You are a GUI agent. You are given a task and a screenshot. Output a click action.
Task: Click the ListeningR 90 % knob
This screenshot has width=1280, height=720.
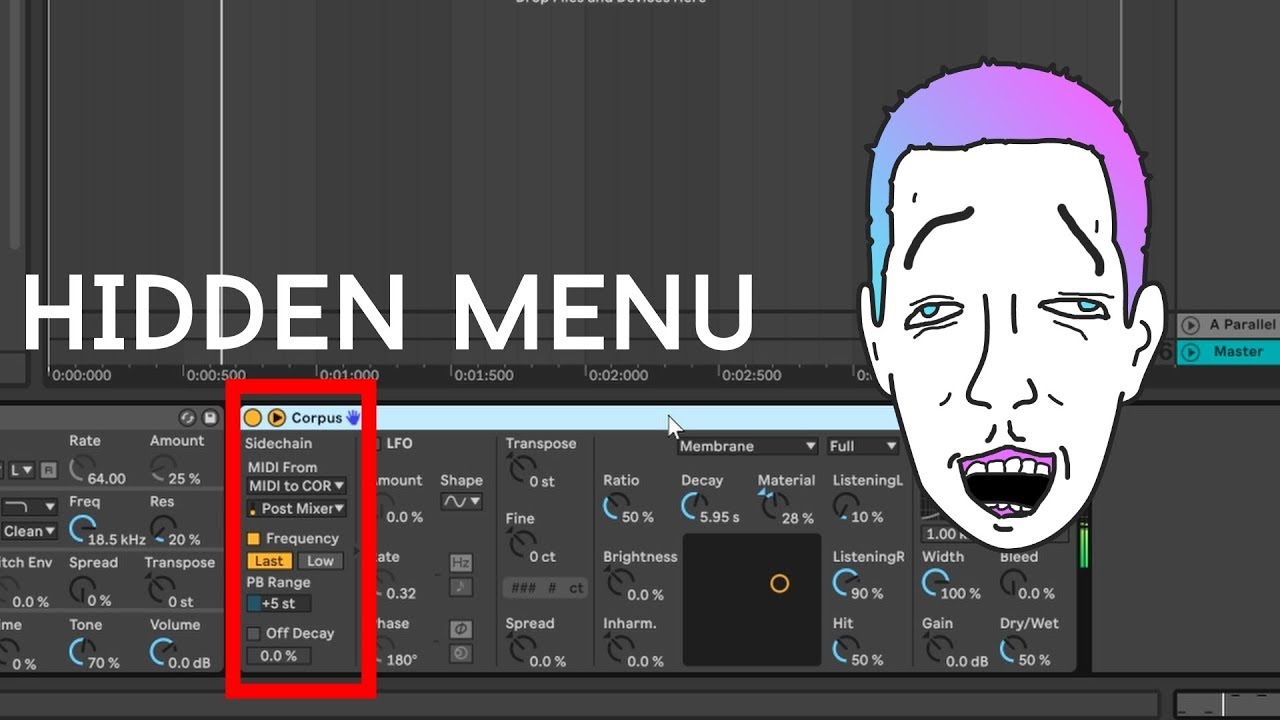pyautogui.click(x=846, y=581)
